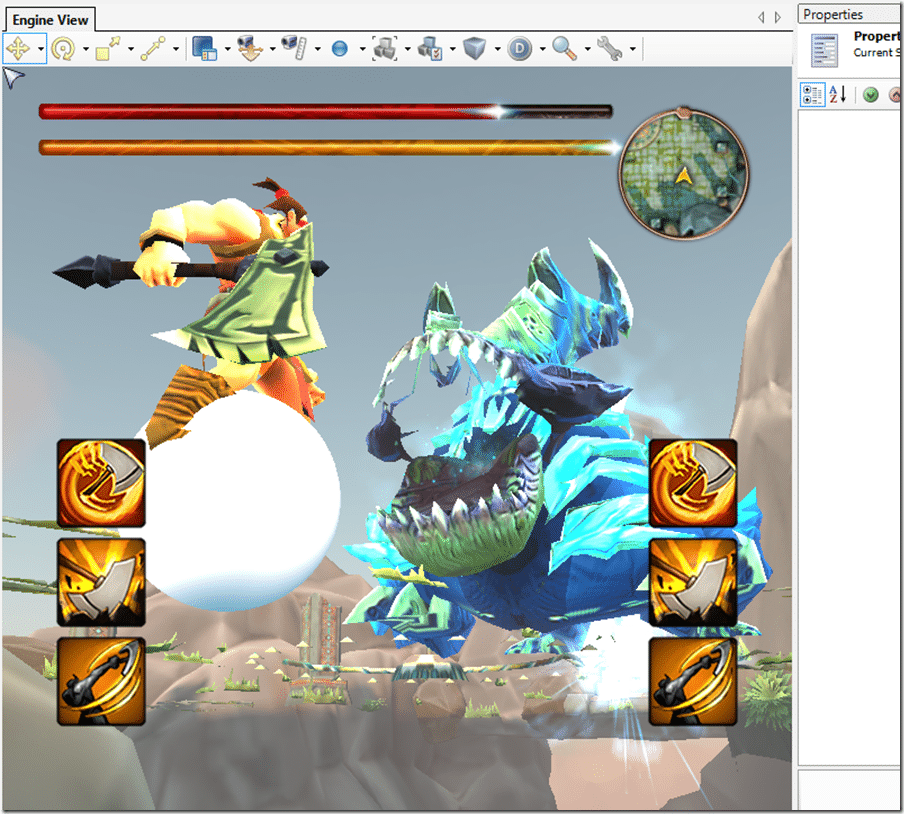Open the Move tool dropdown arrow

(40, 49)
